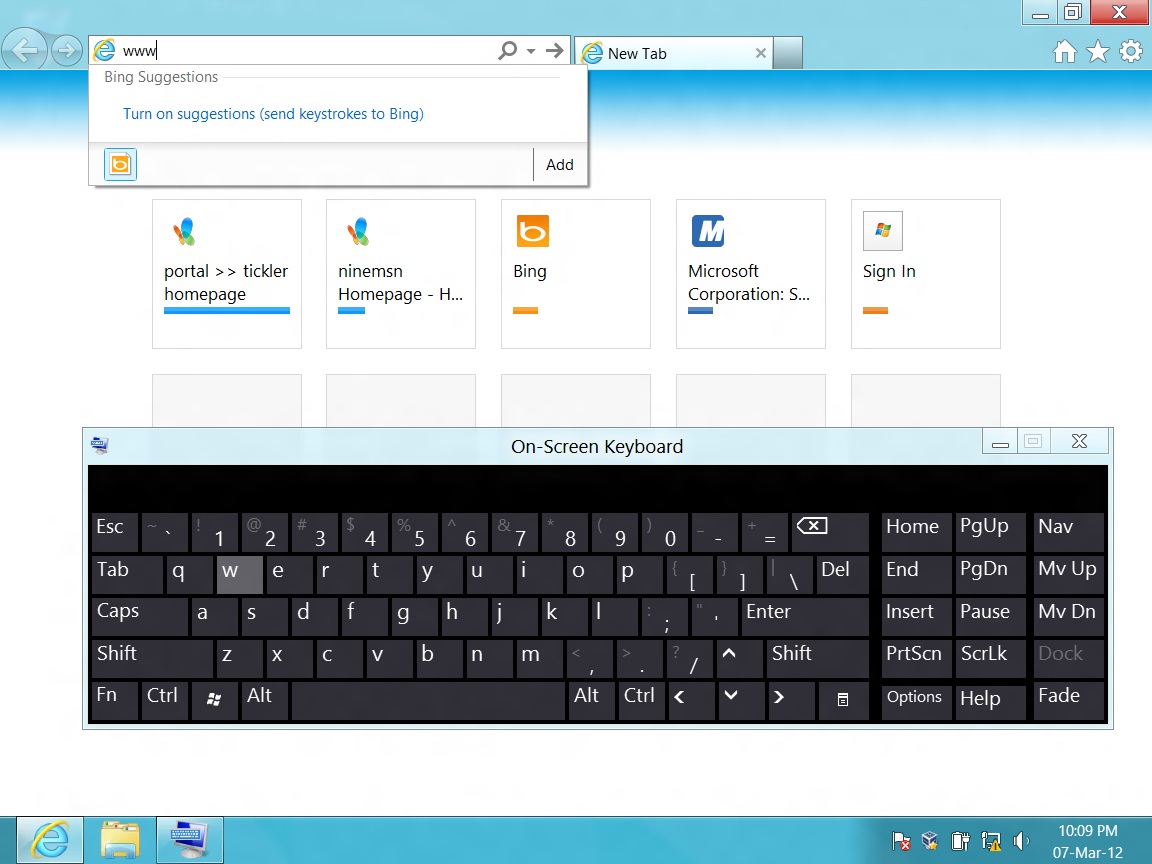This screenshot has width=1152, height=864.
Task: Toggle the left Ctrl key
Action: [165, 701]
